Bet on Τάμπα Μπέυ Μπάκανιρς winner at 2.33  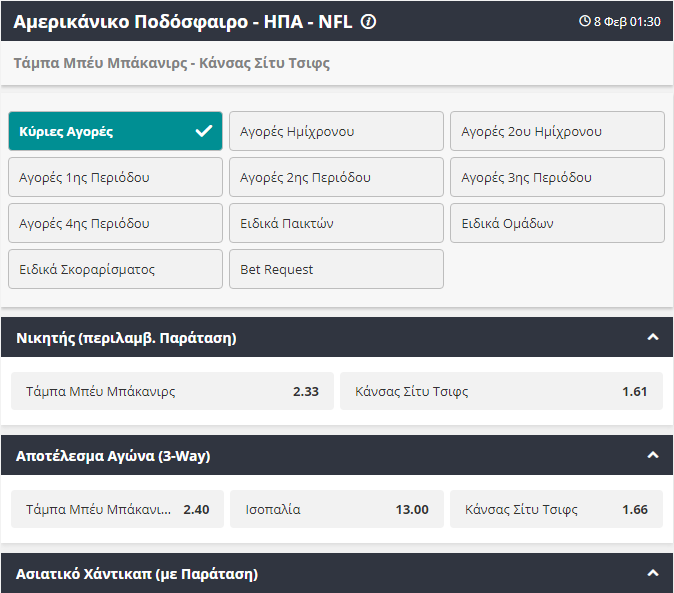[172, 391]
